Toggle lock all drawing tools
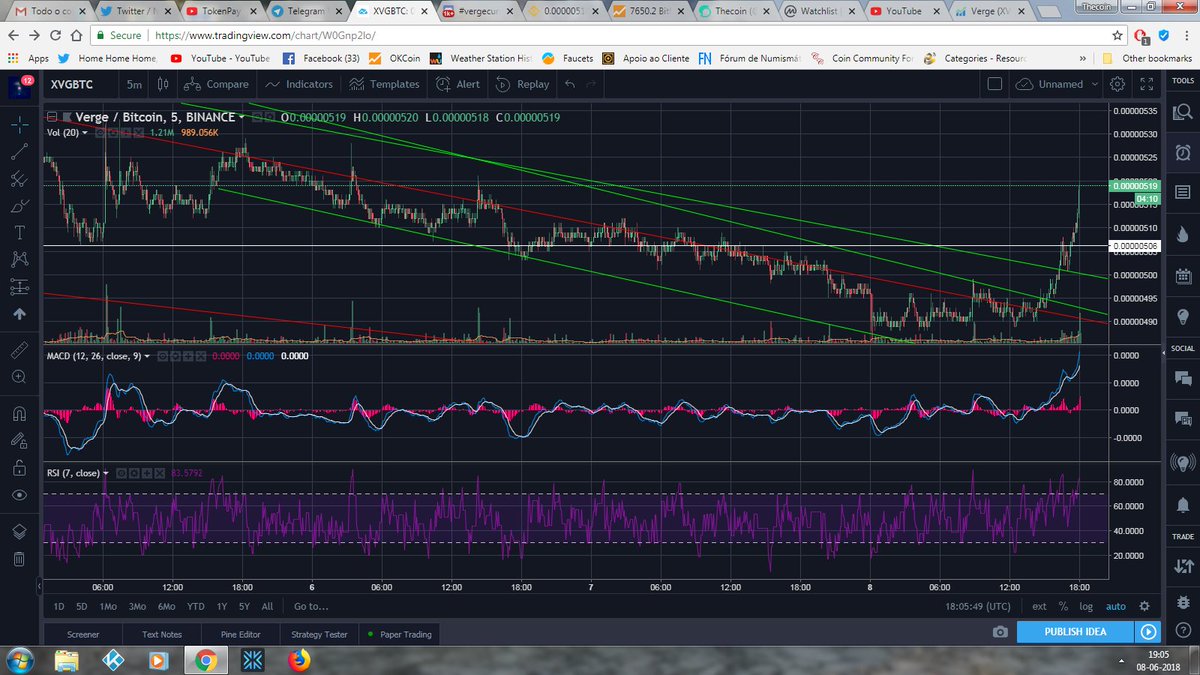 (20, 467)
